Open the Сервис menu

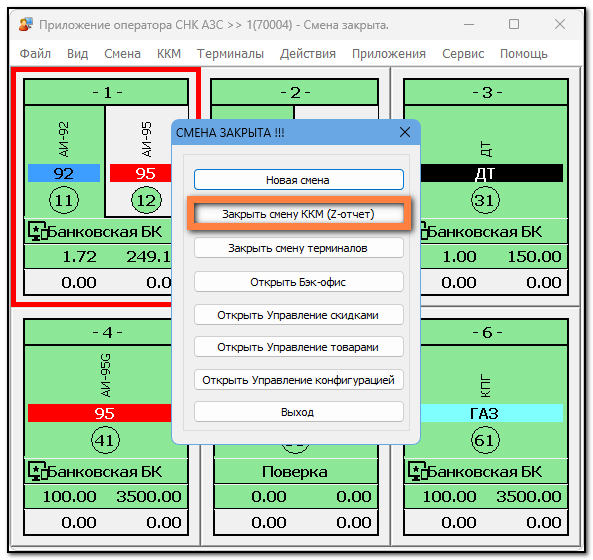point(463,54)
